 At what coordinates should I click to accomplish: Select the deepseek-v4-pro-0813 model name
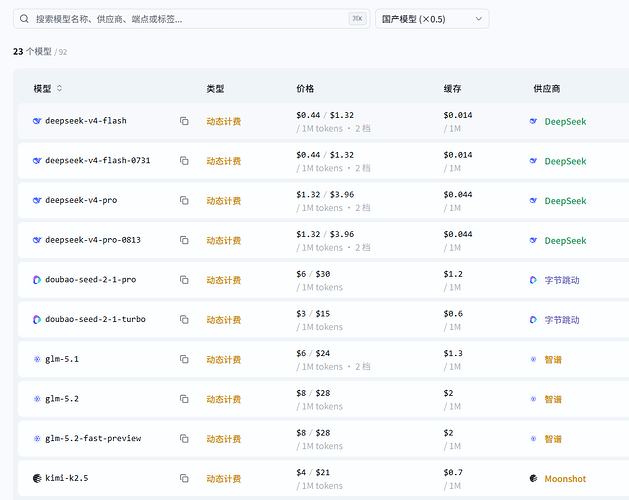click(x=93, y=240)
